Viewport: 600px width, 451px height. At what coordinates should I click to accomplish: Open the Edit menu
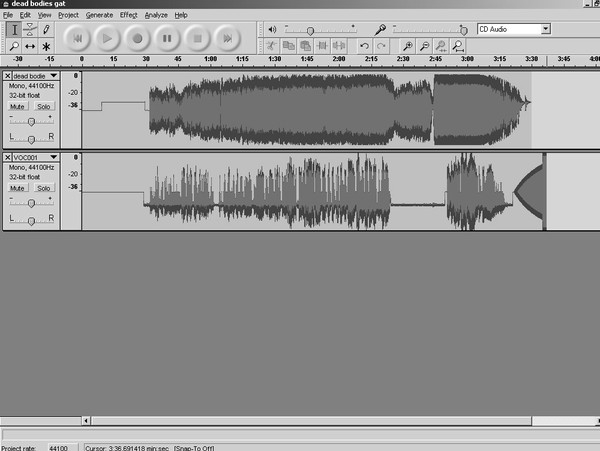coord(25,15)
